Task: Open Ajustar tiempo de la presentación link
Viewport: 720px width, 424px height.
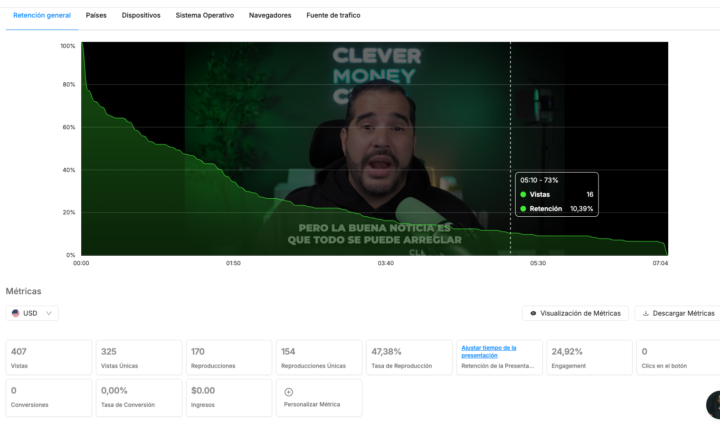Action: [x=489, y=351]
